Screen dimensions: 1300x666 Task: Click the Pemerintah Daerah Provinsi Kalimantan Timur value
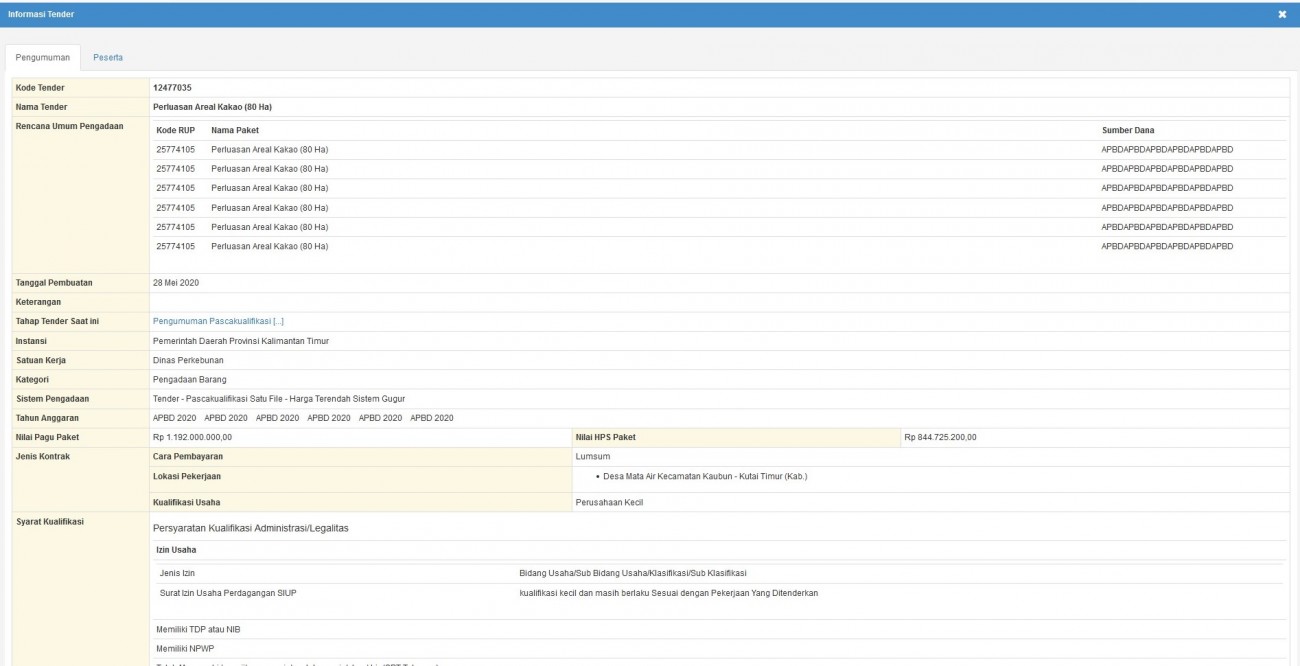click(x=241, y=341)
